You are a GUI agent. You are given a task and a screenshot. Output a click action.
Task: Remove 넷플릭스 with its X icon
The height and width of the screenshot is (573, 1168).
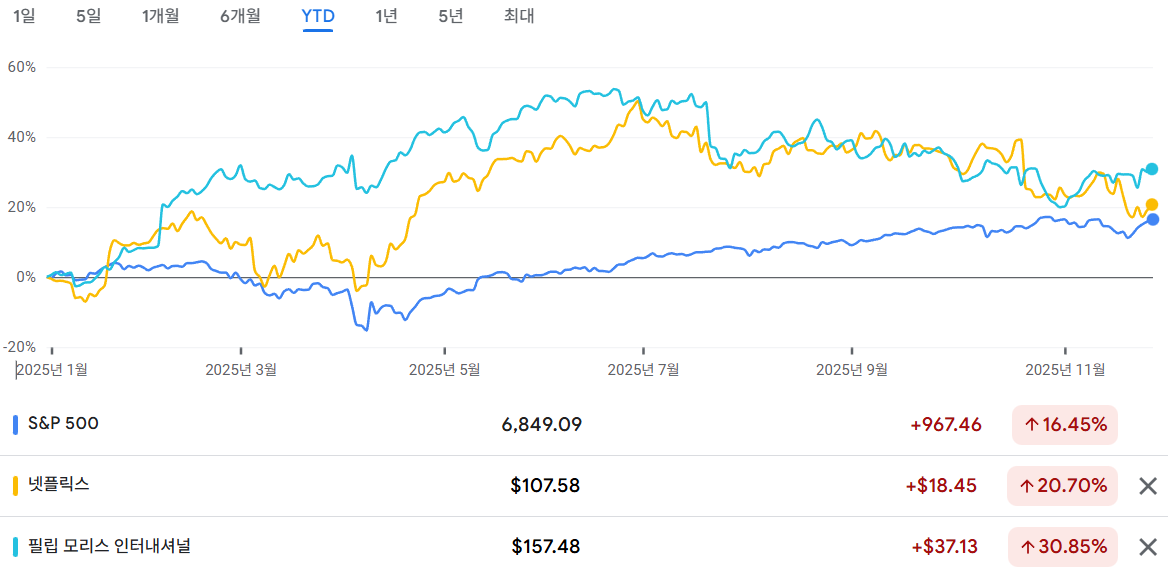tap(1148, 487)
